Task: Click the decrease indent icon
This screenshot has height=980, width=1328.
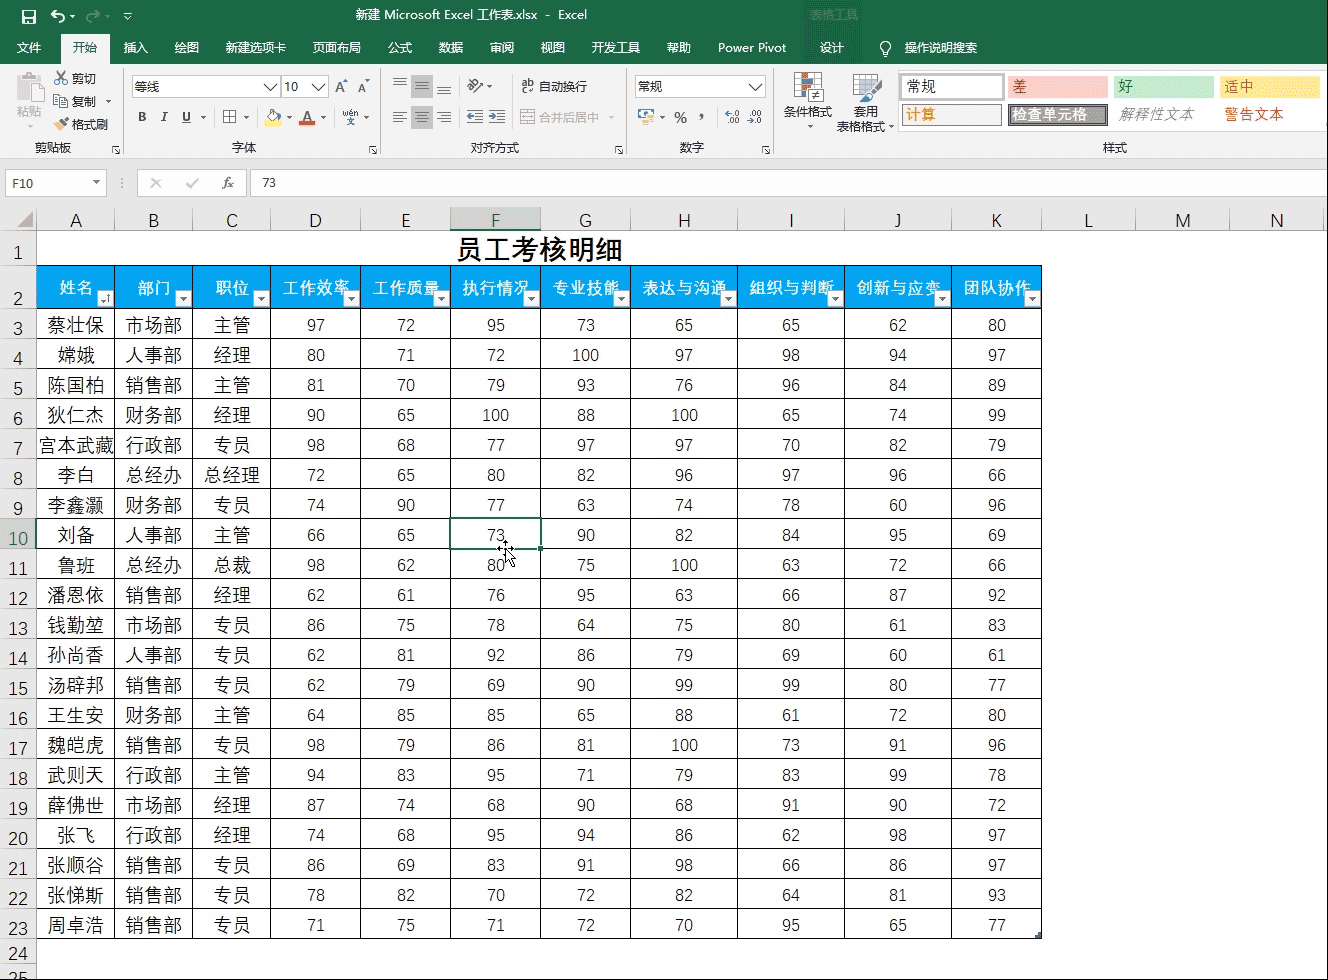Action: [475, 117]
